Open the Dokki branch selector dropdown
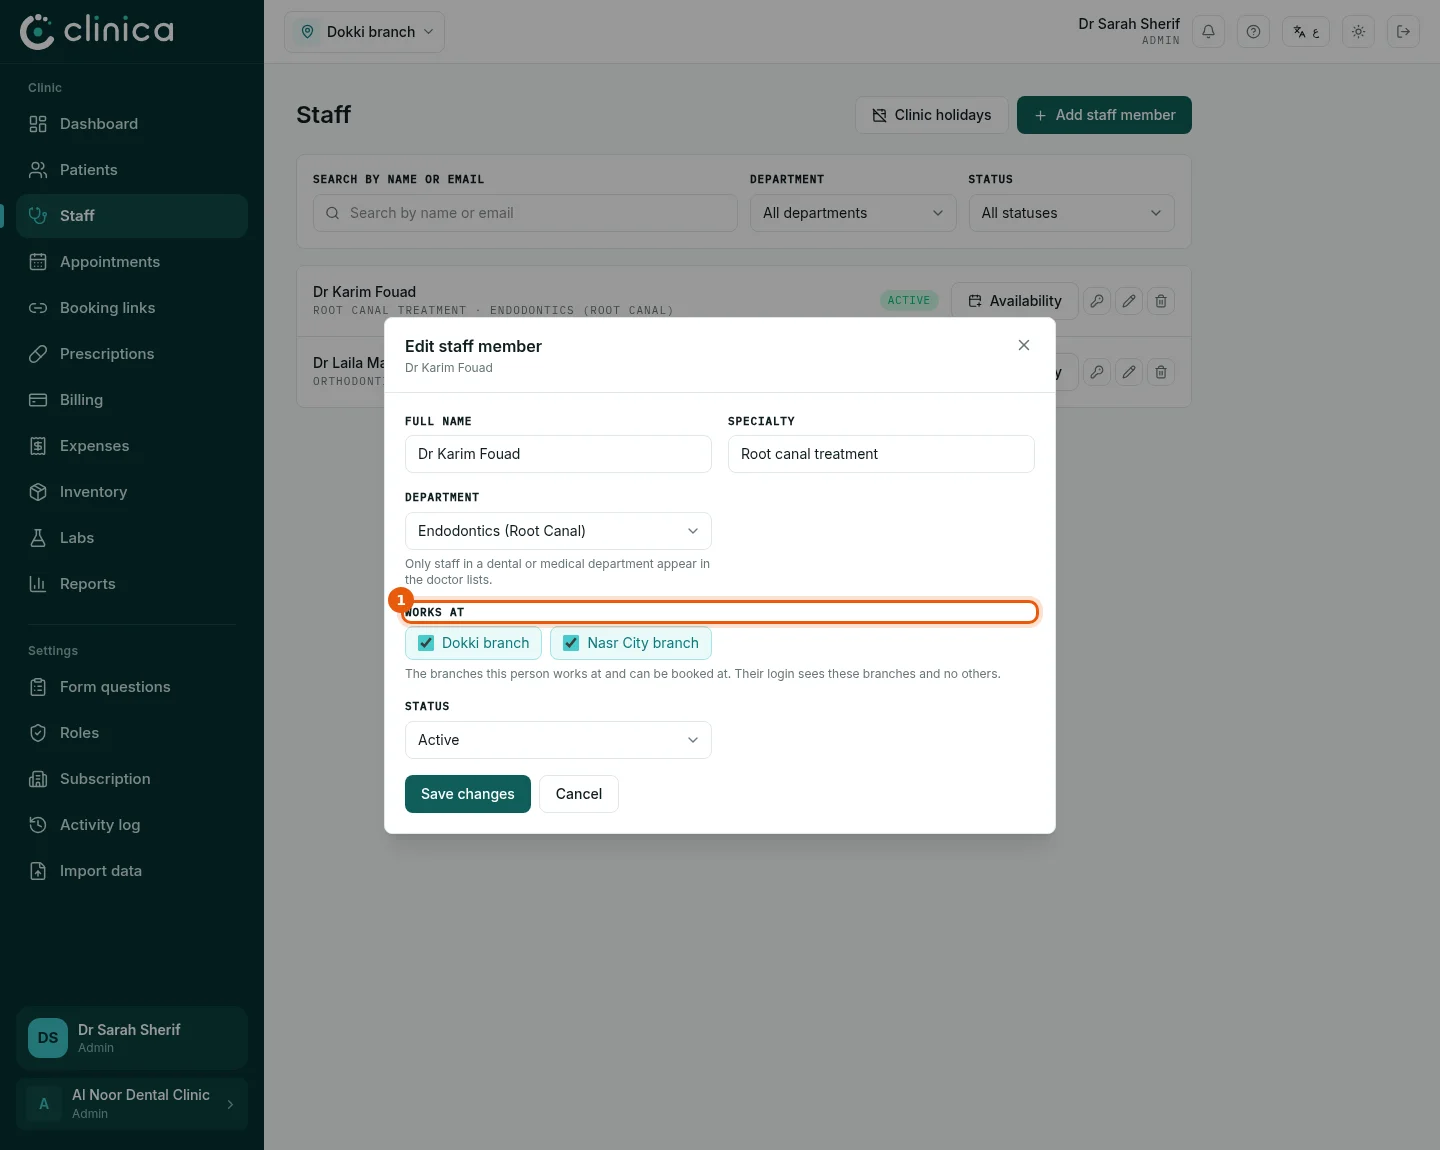The image size is (1440, 1150). pyautogui.click(x=365, y=32)
